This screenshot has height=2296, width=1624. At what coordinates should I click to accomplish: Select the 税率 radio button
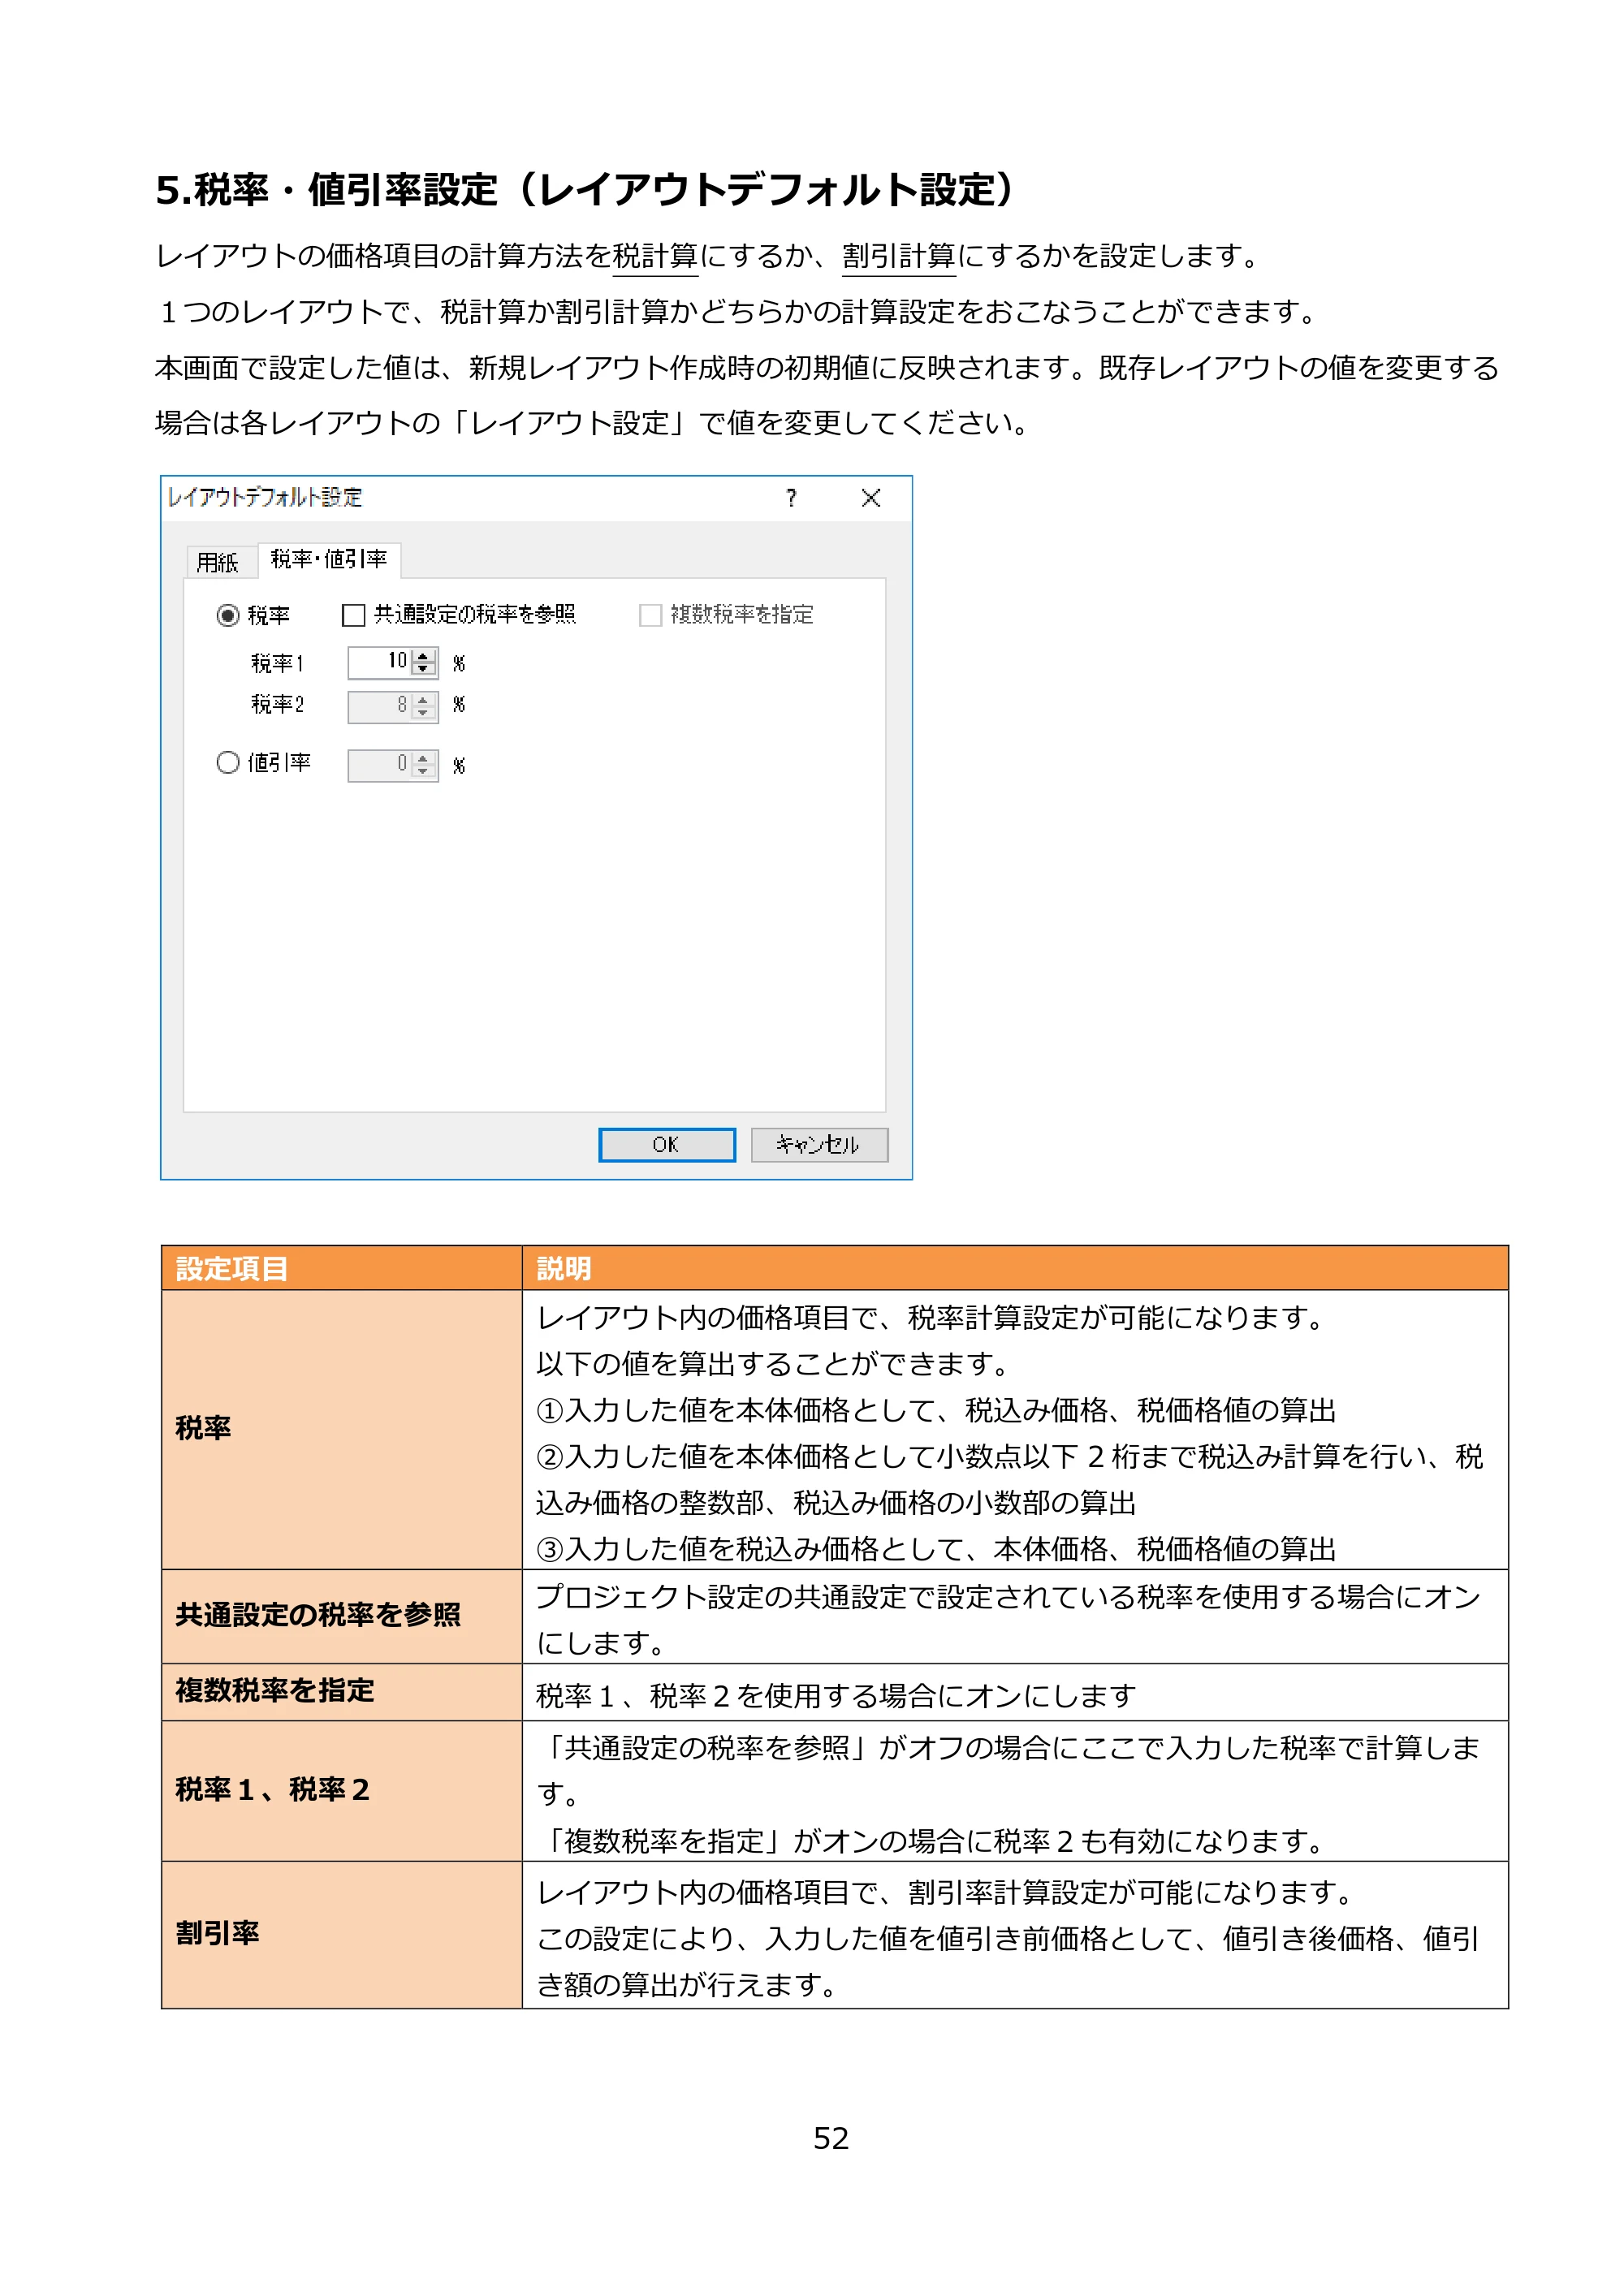[x=228, y=615]
